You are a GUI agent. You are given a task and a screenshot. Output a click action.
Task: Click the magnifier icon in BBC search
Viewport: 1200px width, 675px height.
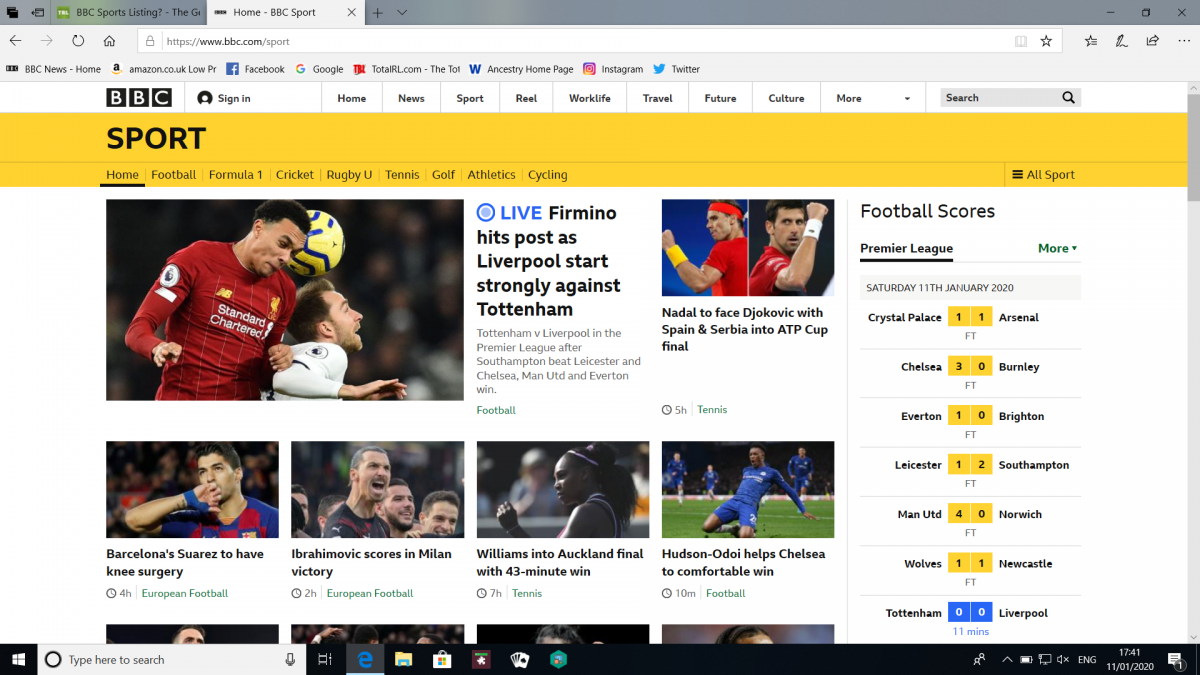(1068, 98)
